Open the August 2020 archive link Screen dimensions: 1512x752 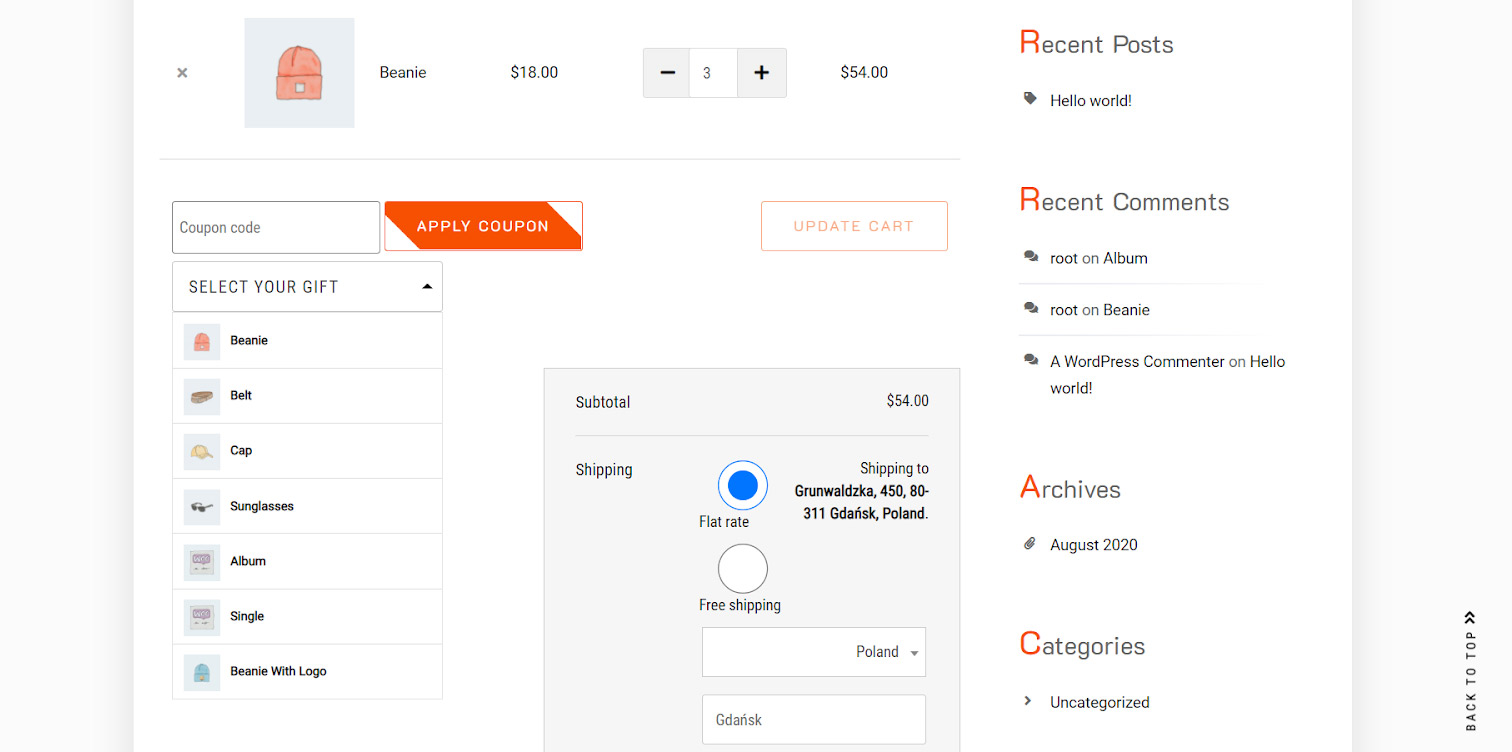[1093, 545]
